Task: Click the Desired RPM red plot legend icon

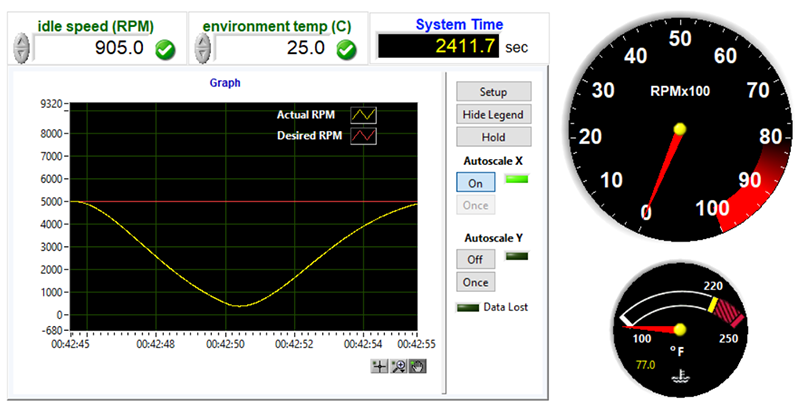Action: click(364, 136)
